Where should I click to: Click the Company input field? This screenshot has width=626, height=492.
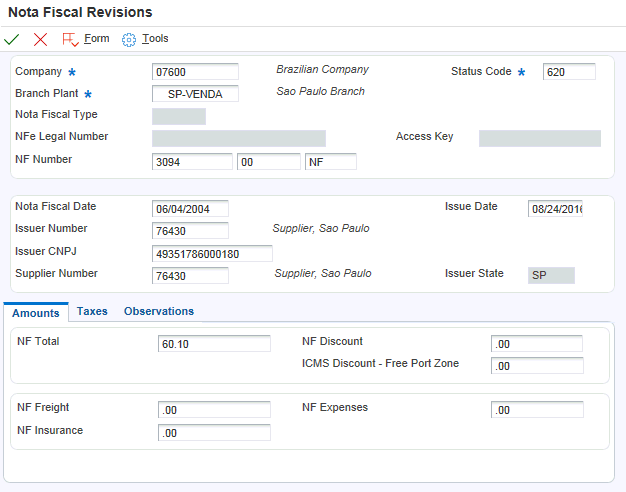pyautogui.click(x=195, y=72)
